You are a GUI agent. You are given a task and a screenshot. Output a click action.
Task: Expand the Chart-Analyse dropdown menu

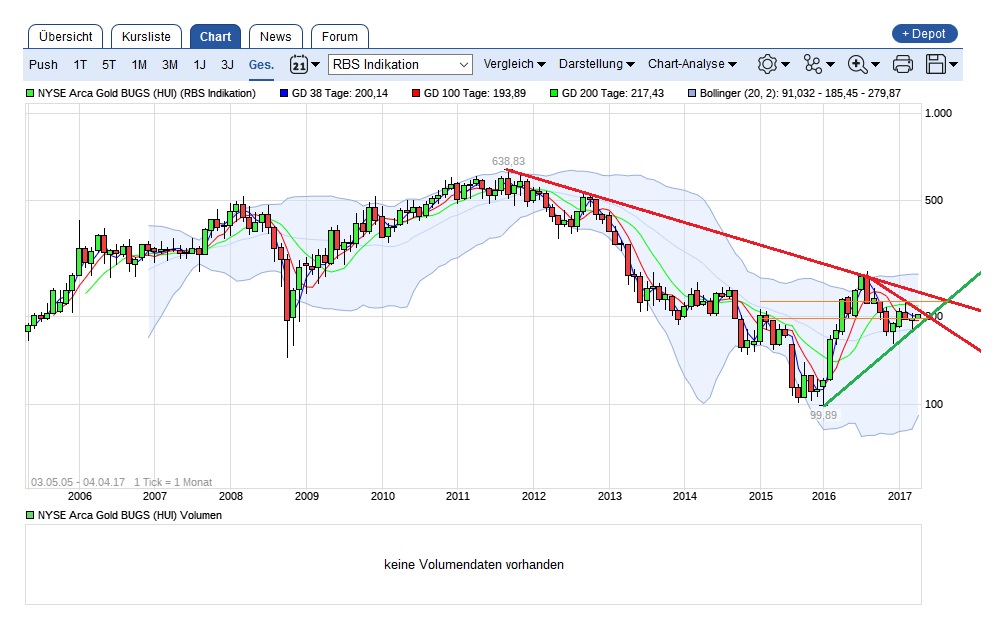click(692, 65)
